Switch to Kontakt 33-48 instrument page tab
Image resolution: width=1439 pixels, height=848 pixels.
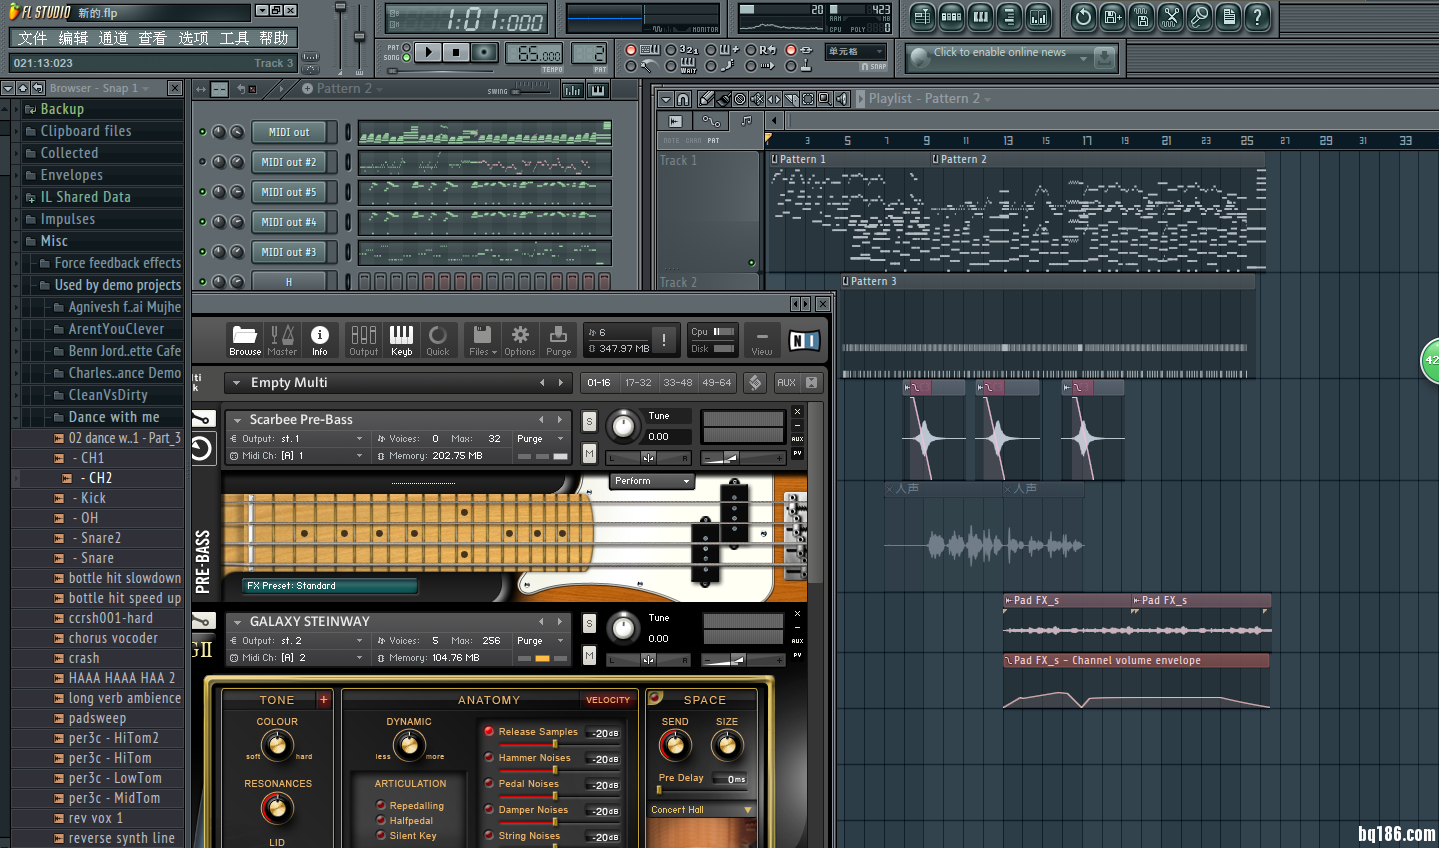tap(677, 382)
